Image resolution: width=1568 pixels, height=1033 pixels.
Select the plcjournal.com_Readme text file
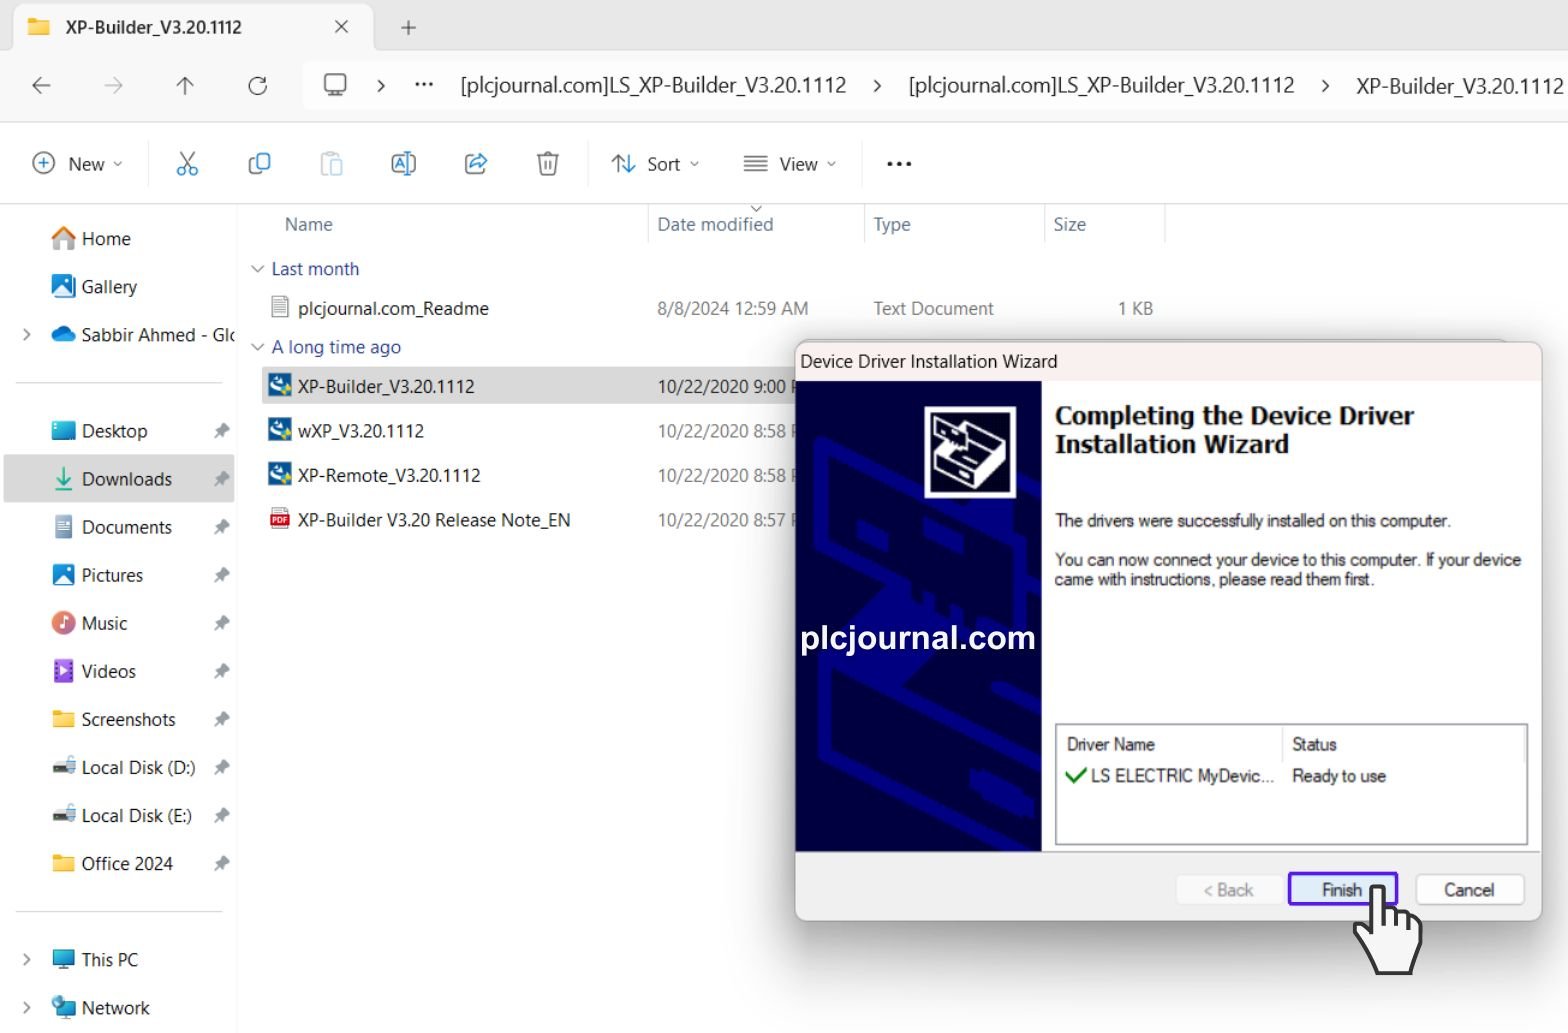[393, 309]
